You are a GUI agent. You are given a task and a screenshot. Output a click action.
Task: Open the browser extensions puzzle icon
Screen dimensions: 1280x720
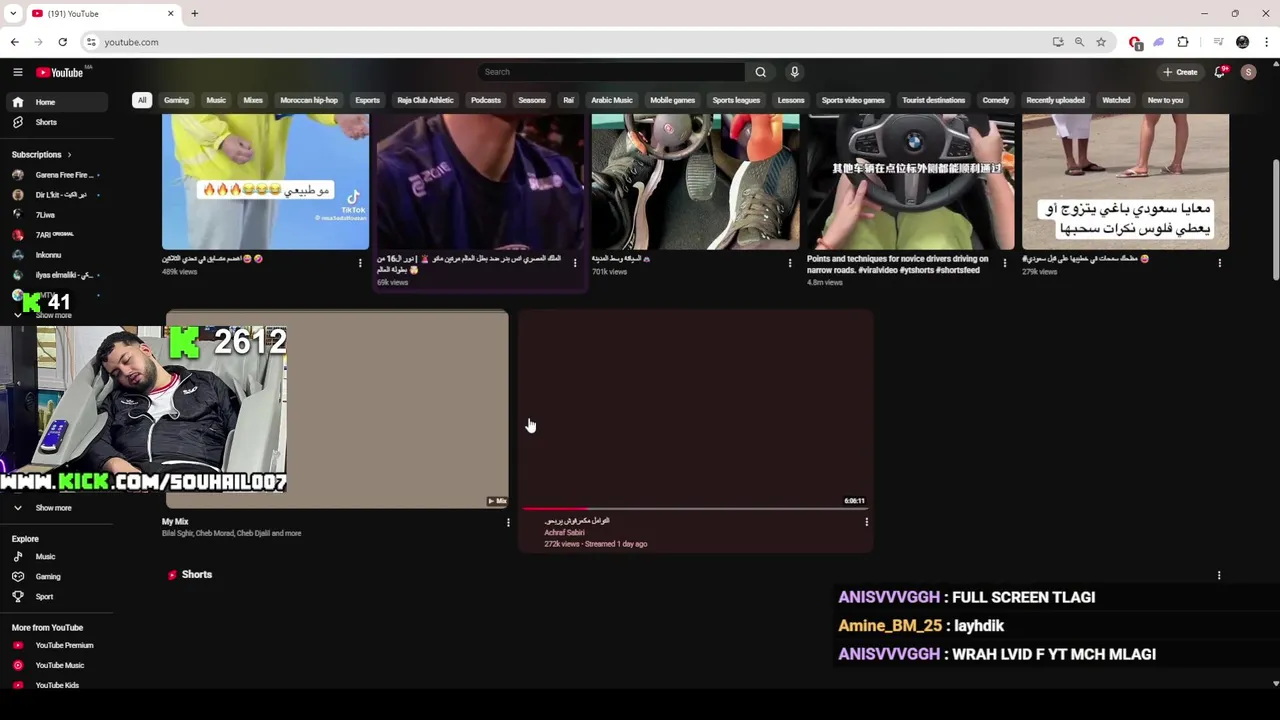point(1183,42)
